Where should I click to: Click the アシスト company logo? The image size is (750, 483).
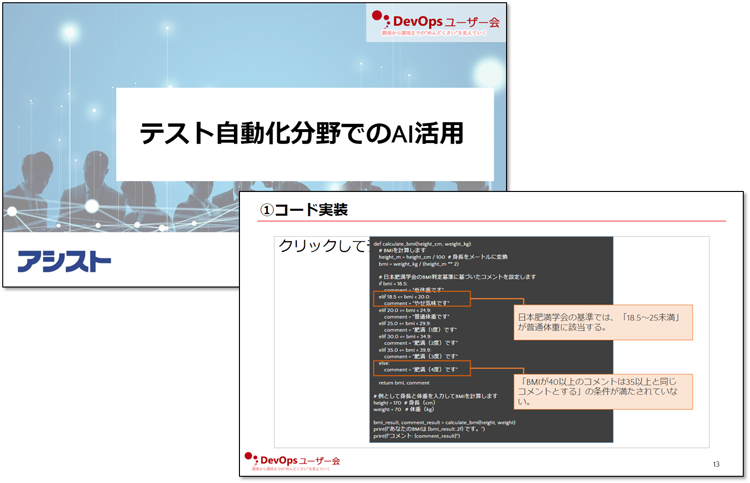pos(64,262)
